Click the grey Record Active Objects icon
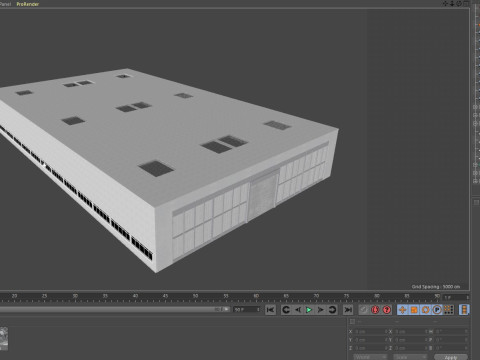 (364, 310)
